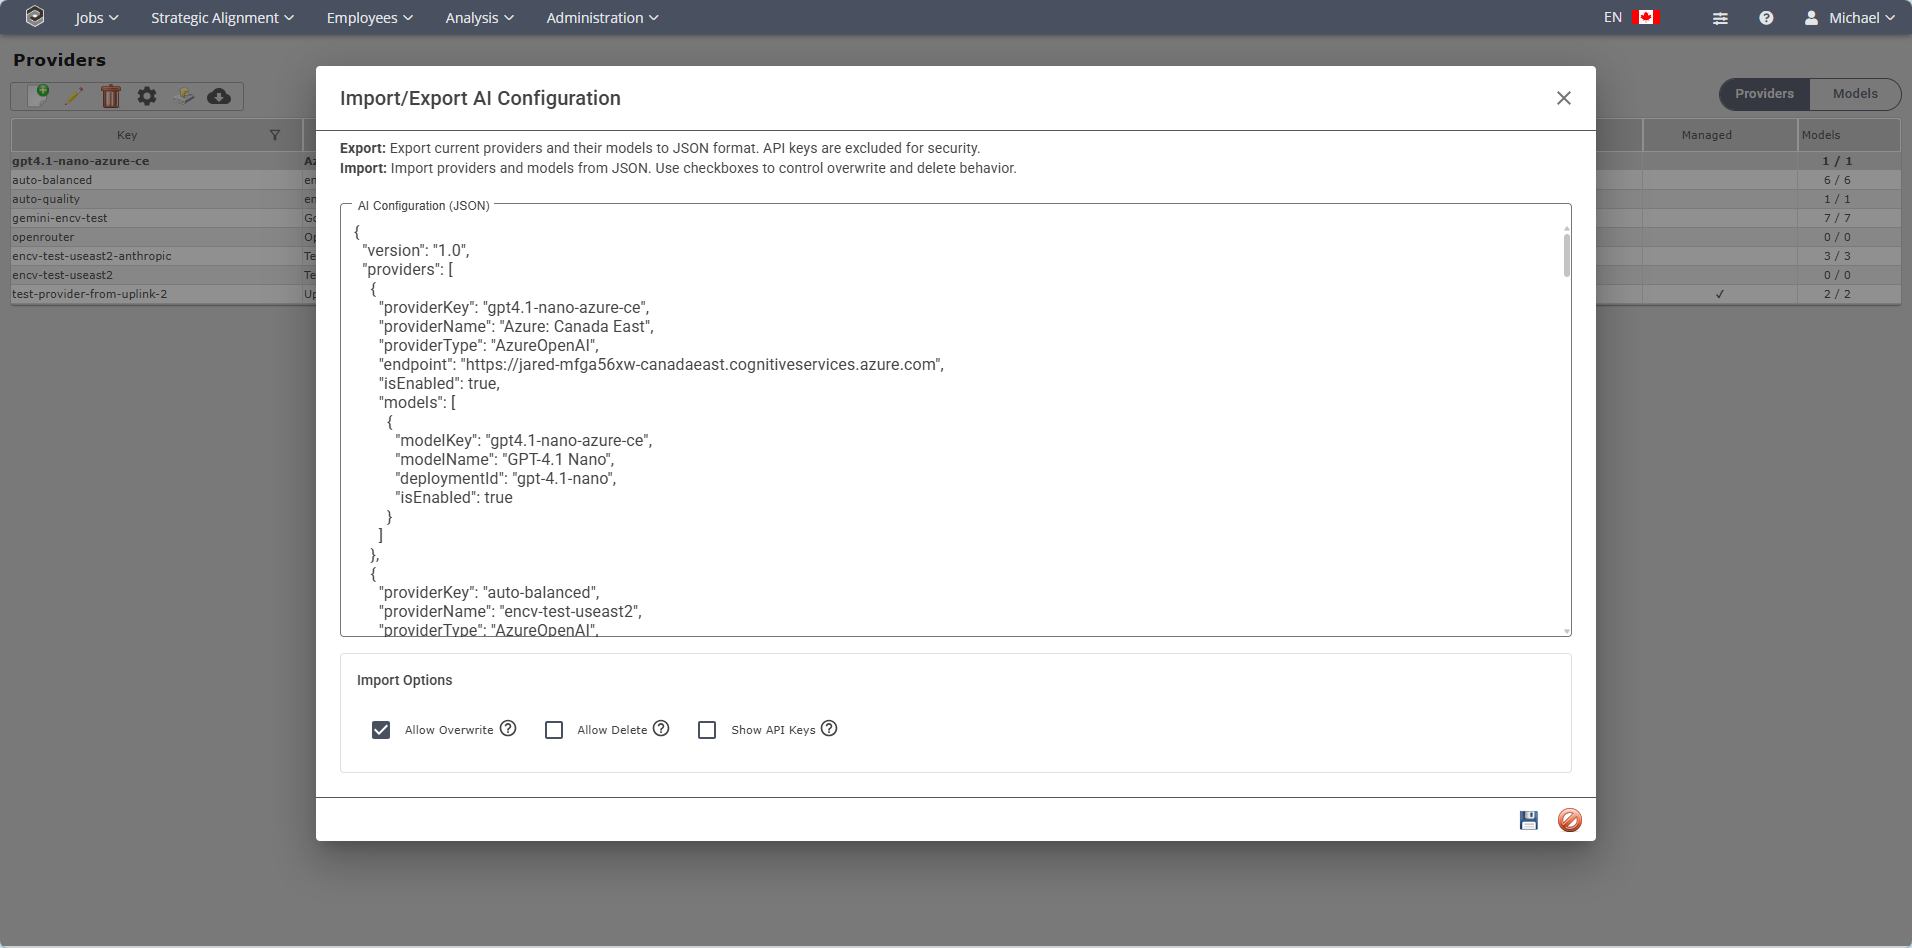The height and width of the screenshot is (948, 1912).
Task: Enable the Show API Keys checkbox
Action: pos(707,730)
